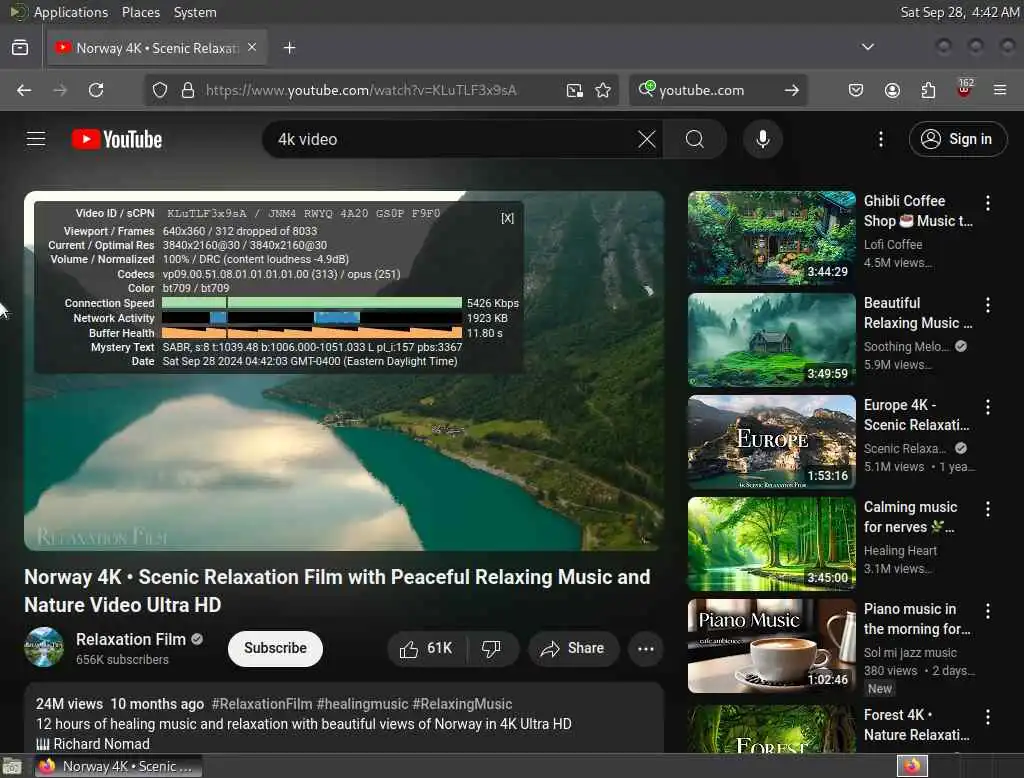Play Ghibli Coffee Shop thumbnail
Screen dimensions: 1024x778
point(771,238)
